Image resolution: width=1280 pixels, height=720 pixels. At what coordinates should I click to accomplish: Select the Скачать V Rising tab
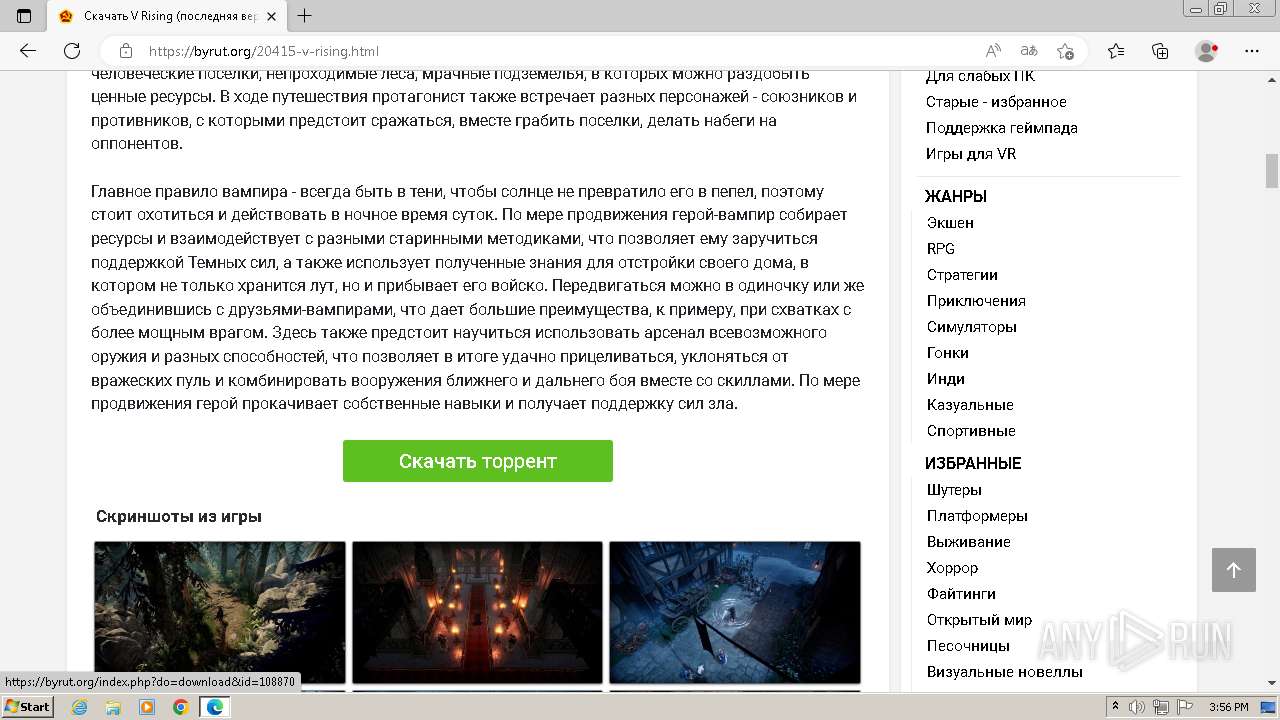(168, 16)
